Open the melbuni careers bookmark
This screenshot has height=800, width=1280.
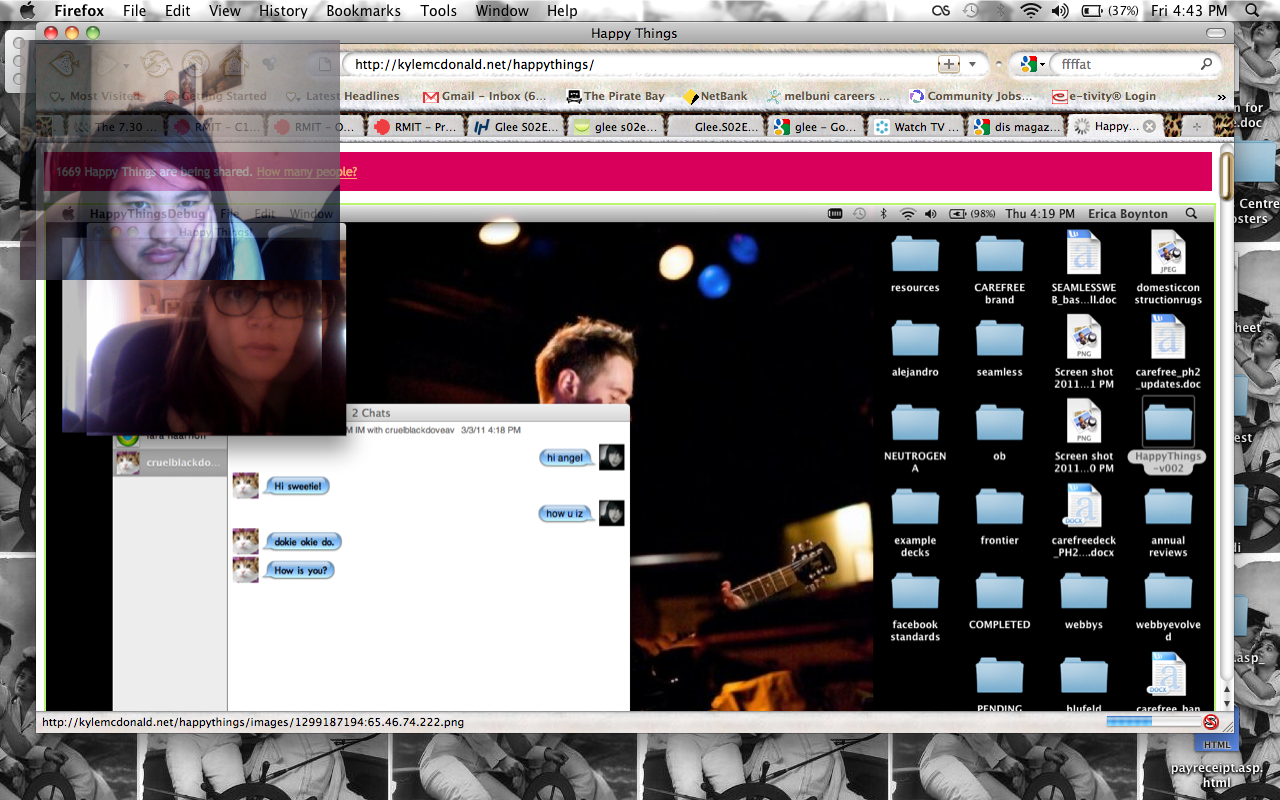(828, 96)
